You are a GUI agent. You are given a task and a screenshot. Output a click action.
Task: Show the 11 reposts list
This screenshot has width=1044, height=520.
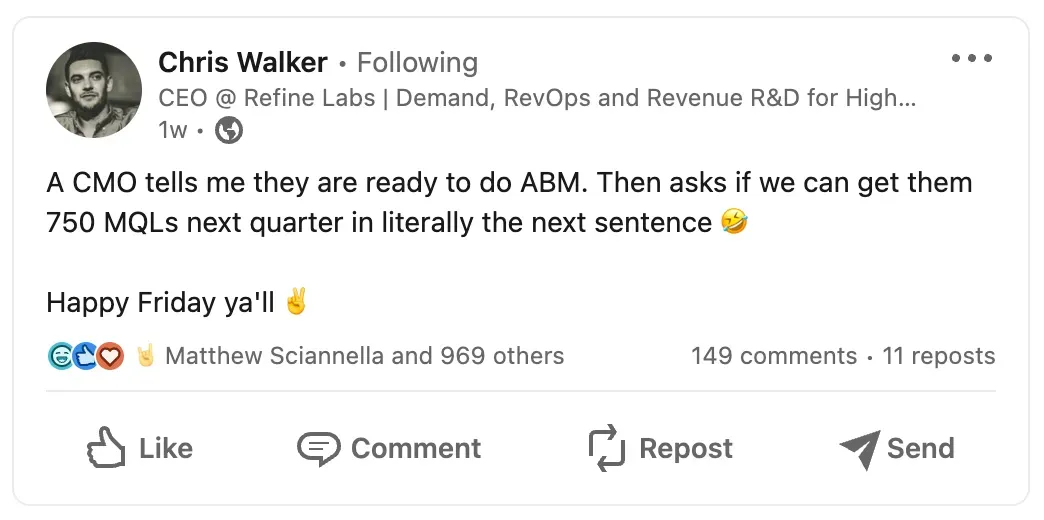[x=938, y=356]
